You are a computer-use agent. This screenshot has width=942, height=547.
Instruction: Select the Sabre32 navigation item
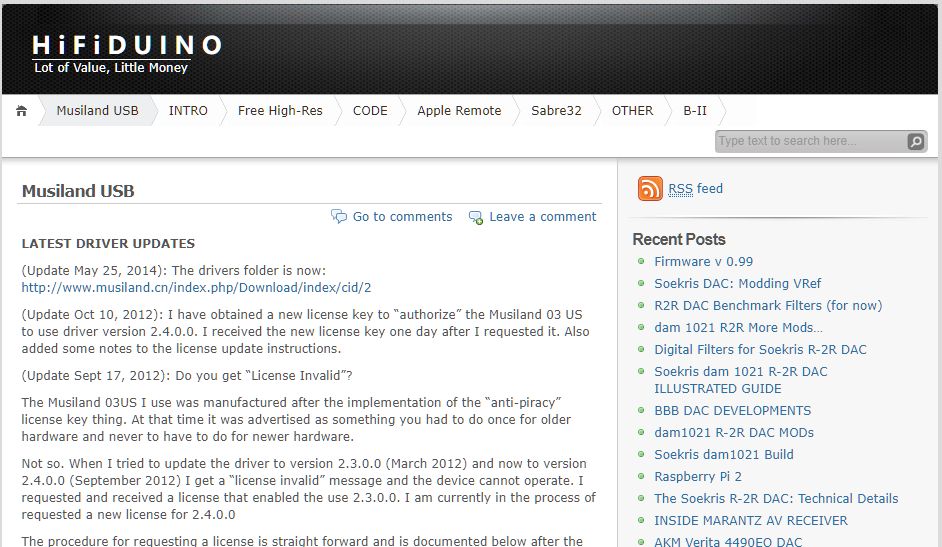556,111
